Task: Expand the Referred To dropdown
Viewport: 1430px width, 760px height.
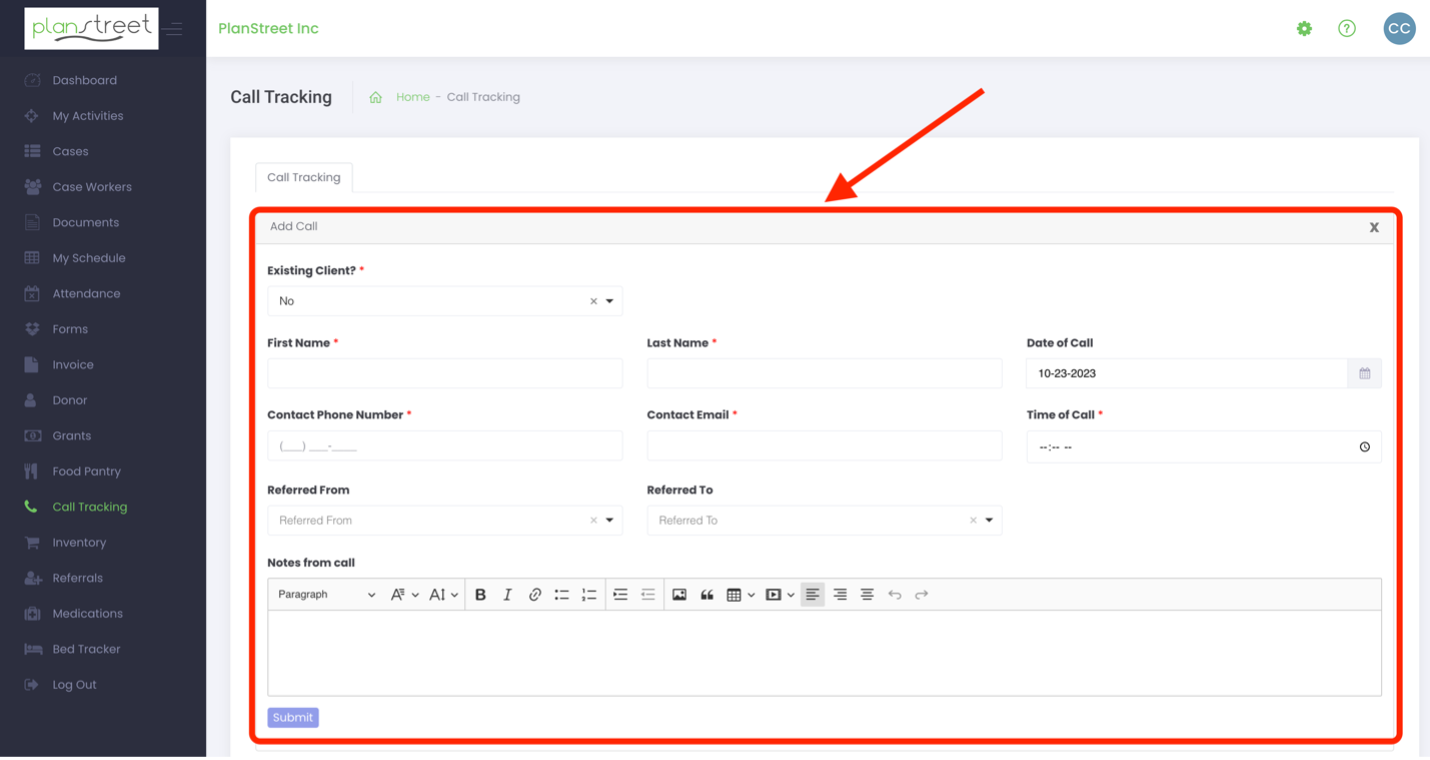Action: tap(825, 520)
